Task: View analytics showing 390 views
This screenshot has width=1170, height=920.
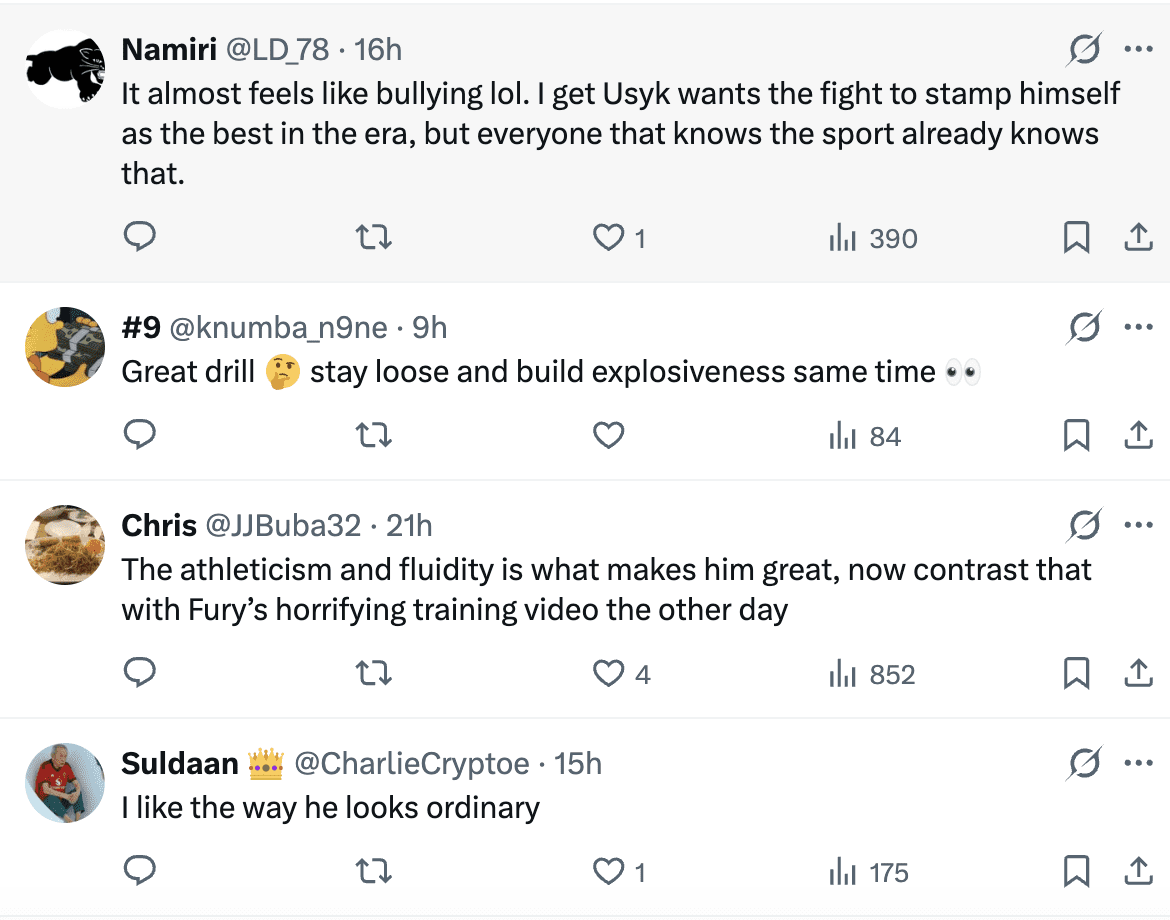Action: tap(873, 238)
